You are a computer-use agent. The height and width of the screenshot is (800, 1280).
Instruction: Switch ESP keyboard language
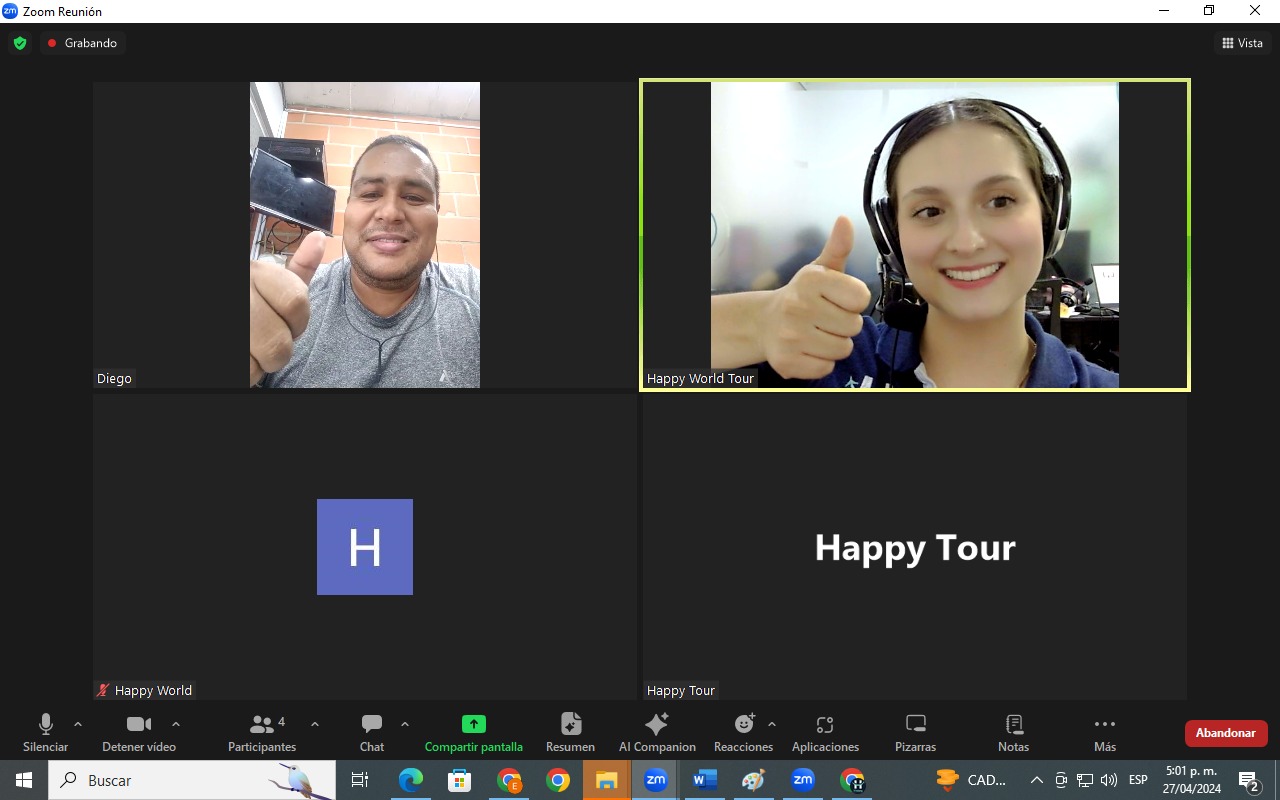[x=1138, y=780]
